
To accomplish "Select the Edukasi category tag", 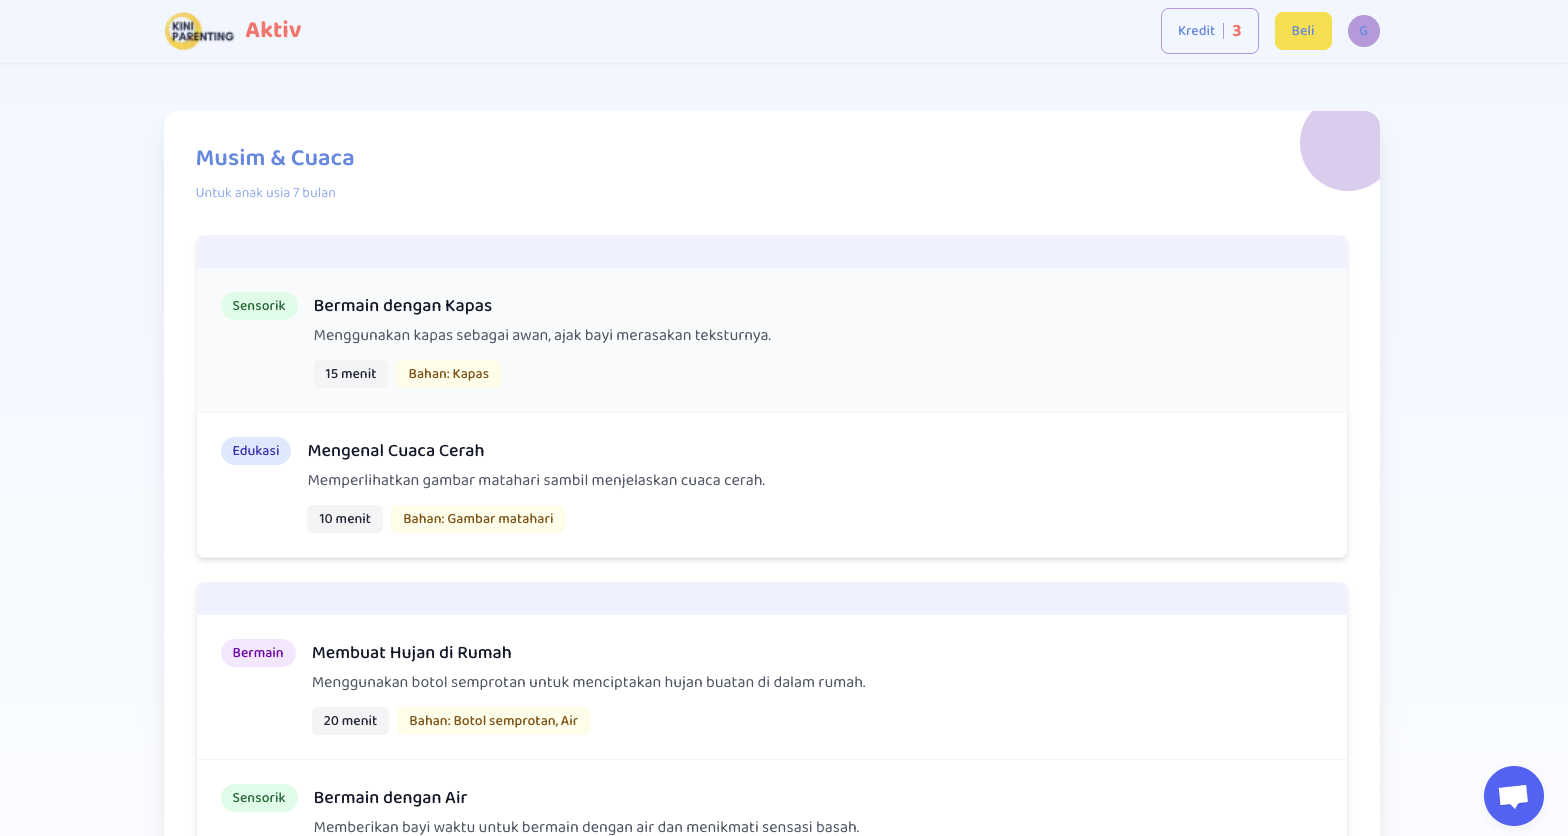I will click(x=256, y=451).
